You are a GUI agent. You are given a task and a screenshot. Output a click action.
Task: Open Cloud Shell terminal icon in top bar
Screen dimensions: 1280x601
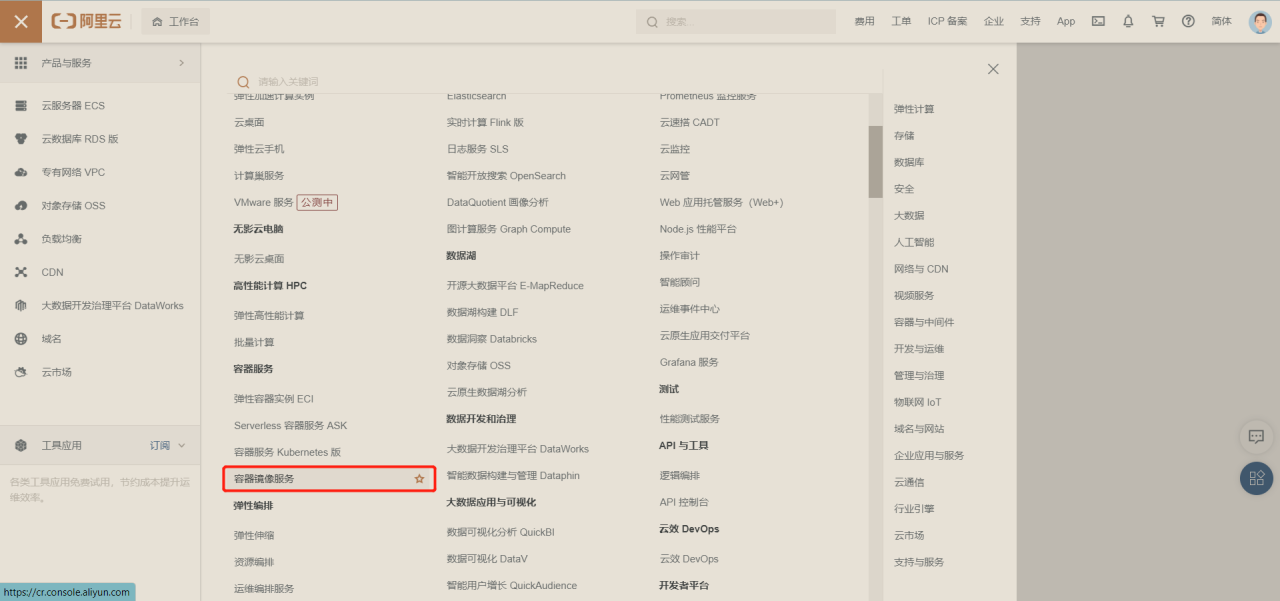1097,20
